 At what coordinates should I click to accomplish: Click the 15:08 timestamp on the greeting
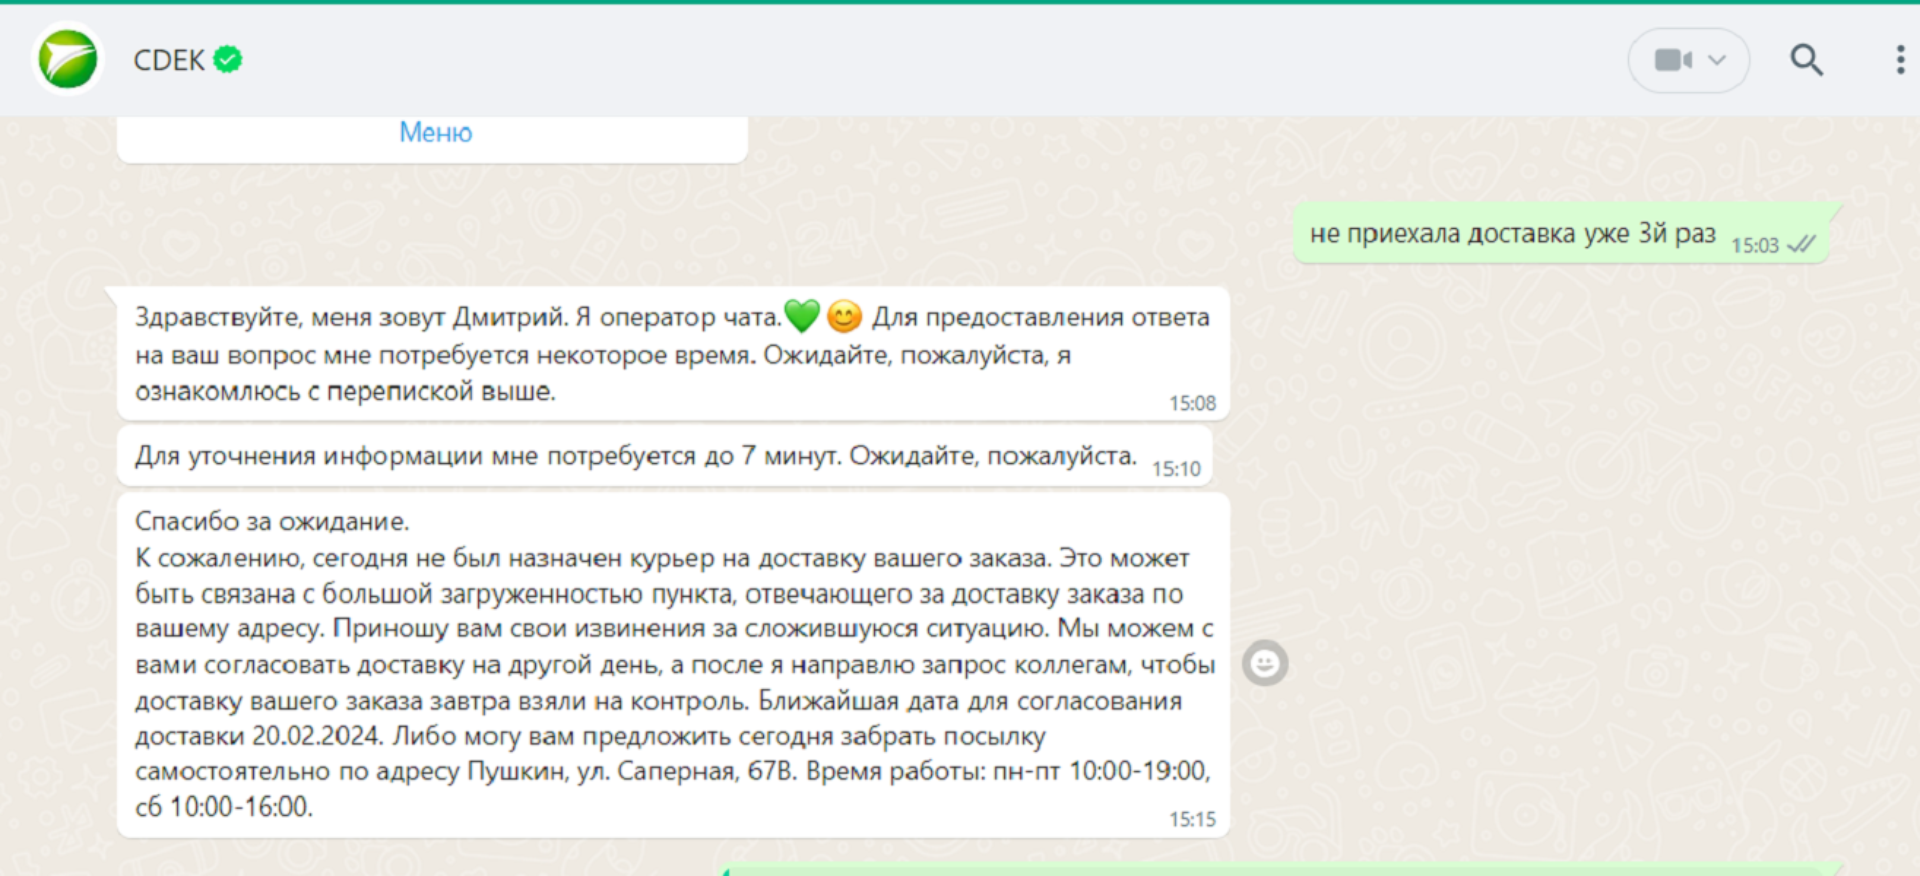click(x=1193, y=403)
